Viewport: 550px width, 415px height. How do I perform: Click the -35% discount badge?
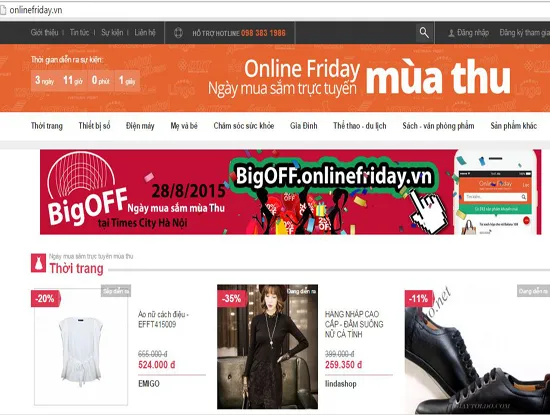point(232,299)
